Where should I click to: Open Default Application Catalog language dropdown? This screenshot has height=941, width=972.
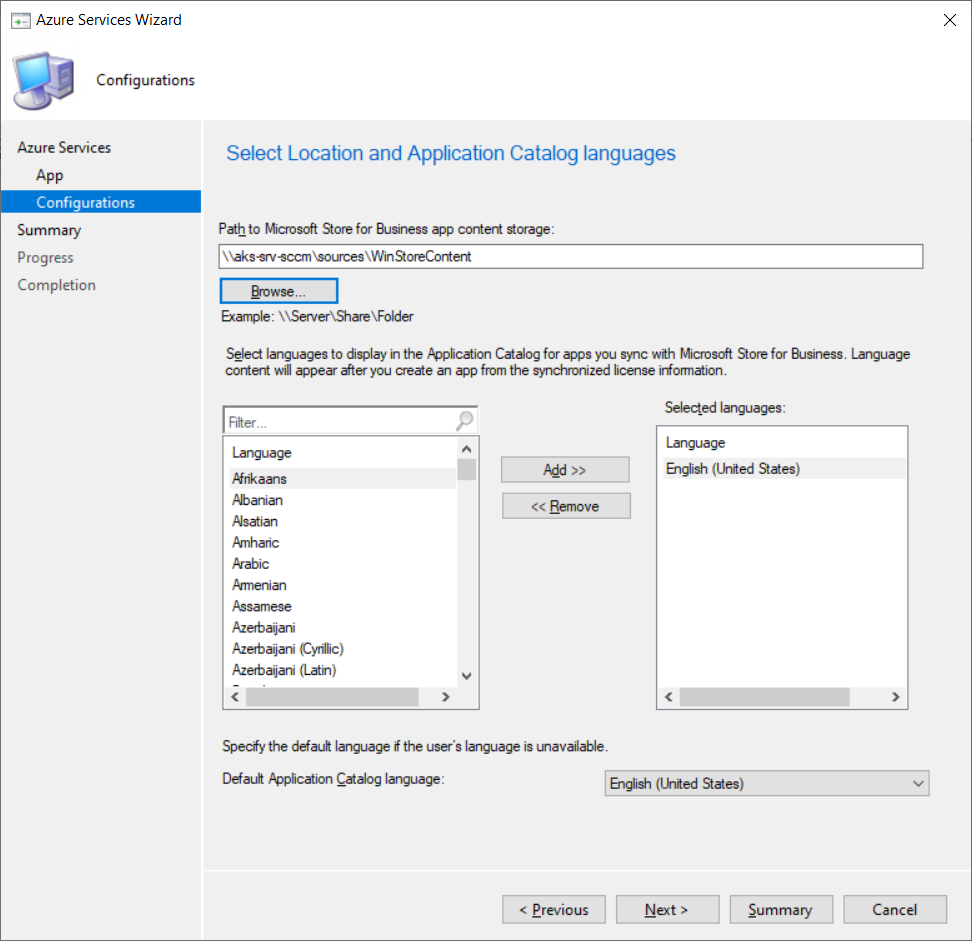click(767, 784)
